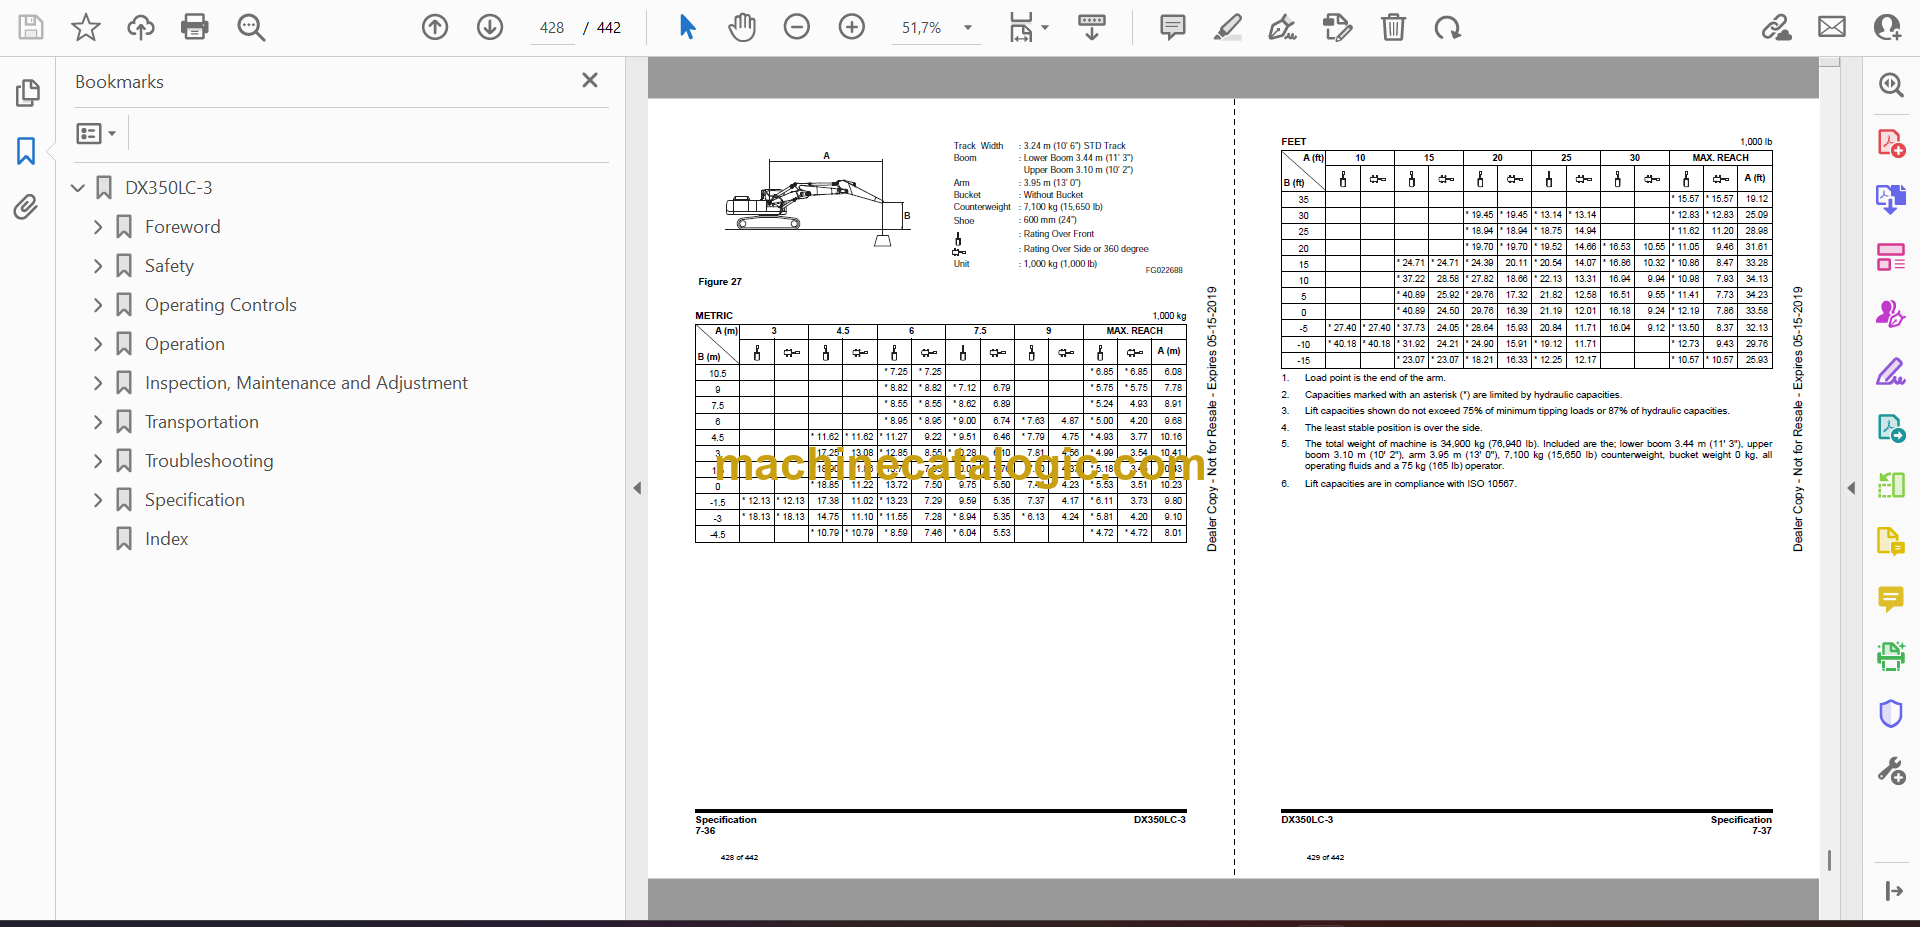Open the attachments paperclip panel

(27, 207)
